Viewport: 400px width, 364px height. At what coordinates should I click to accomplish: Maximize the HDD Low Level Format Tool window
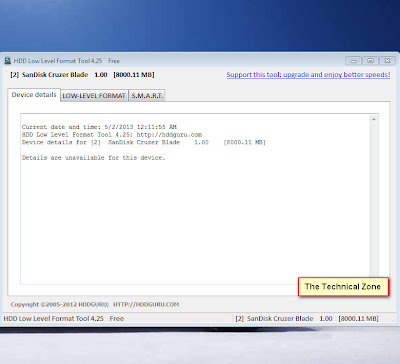[370, 61]
